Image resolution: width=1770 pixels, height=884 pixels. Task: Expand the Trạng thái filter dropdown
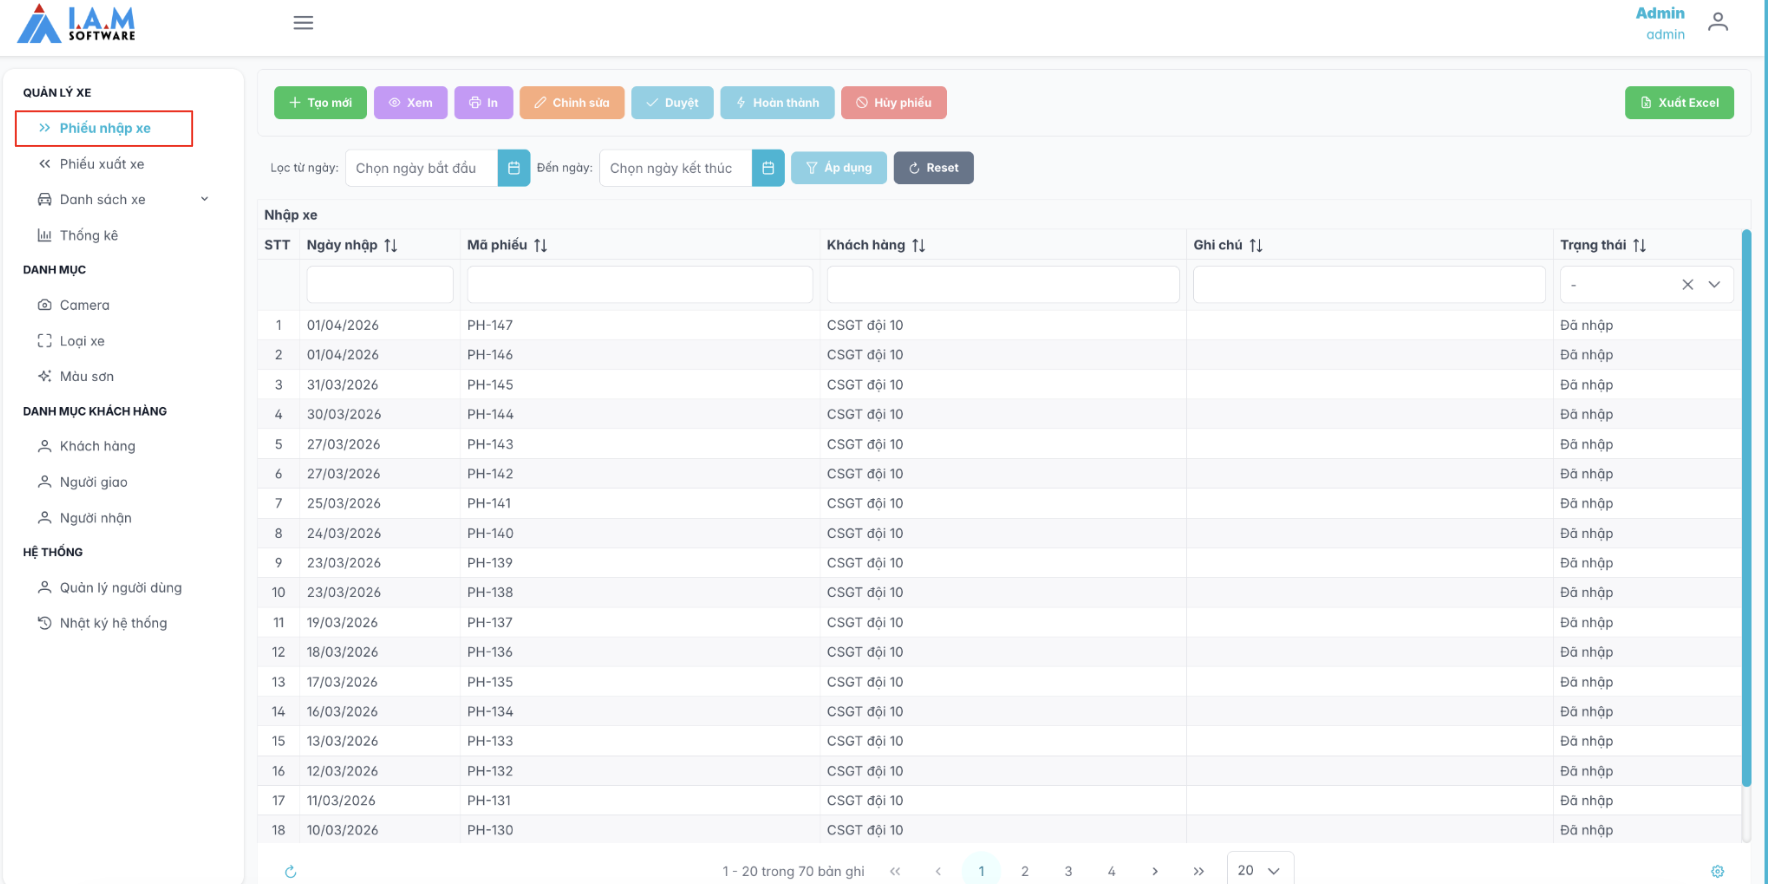click(1714, 285)
